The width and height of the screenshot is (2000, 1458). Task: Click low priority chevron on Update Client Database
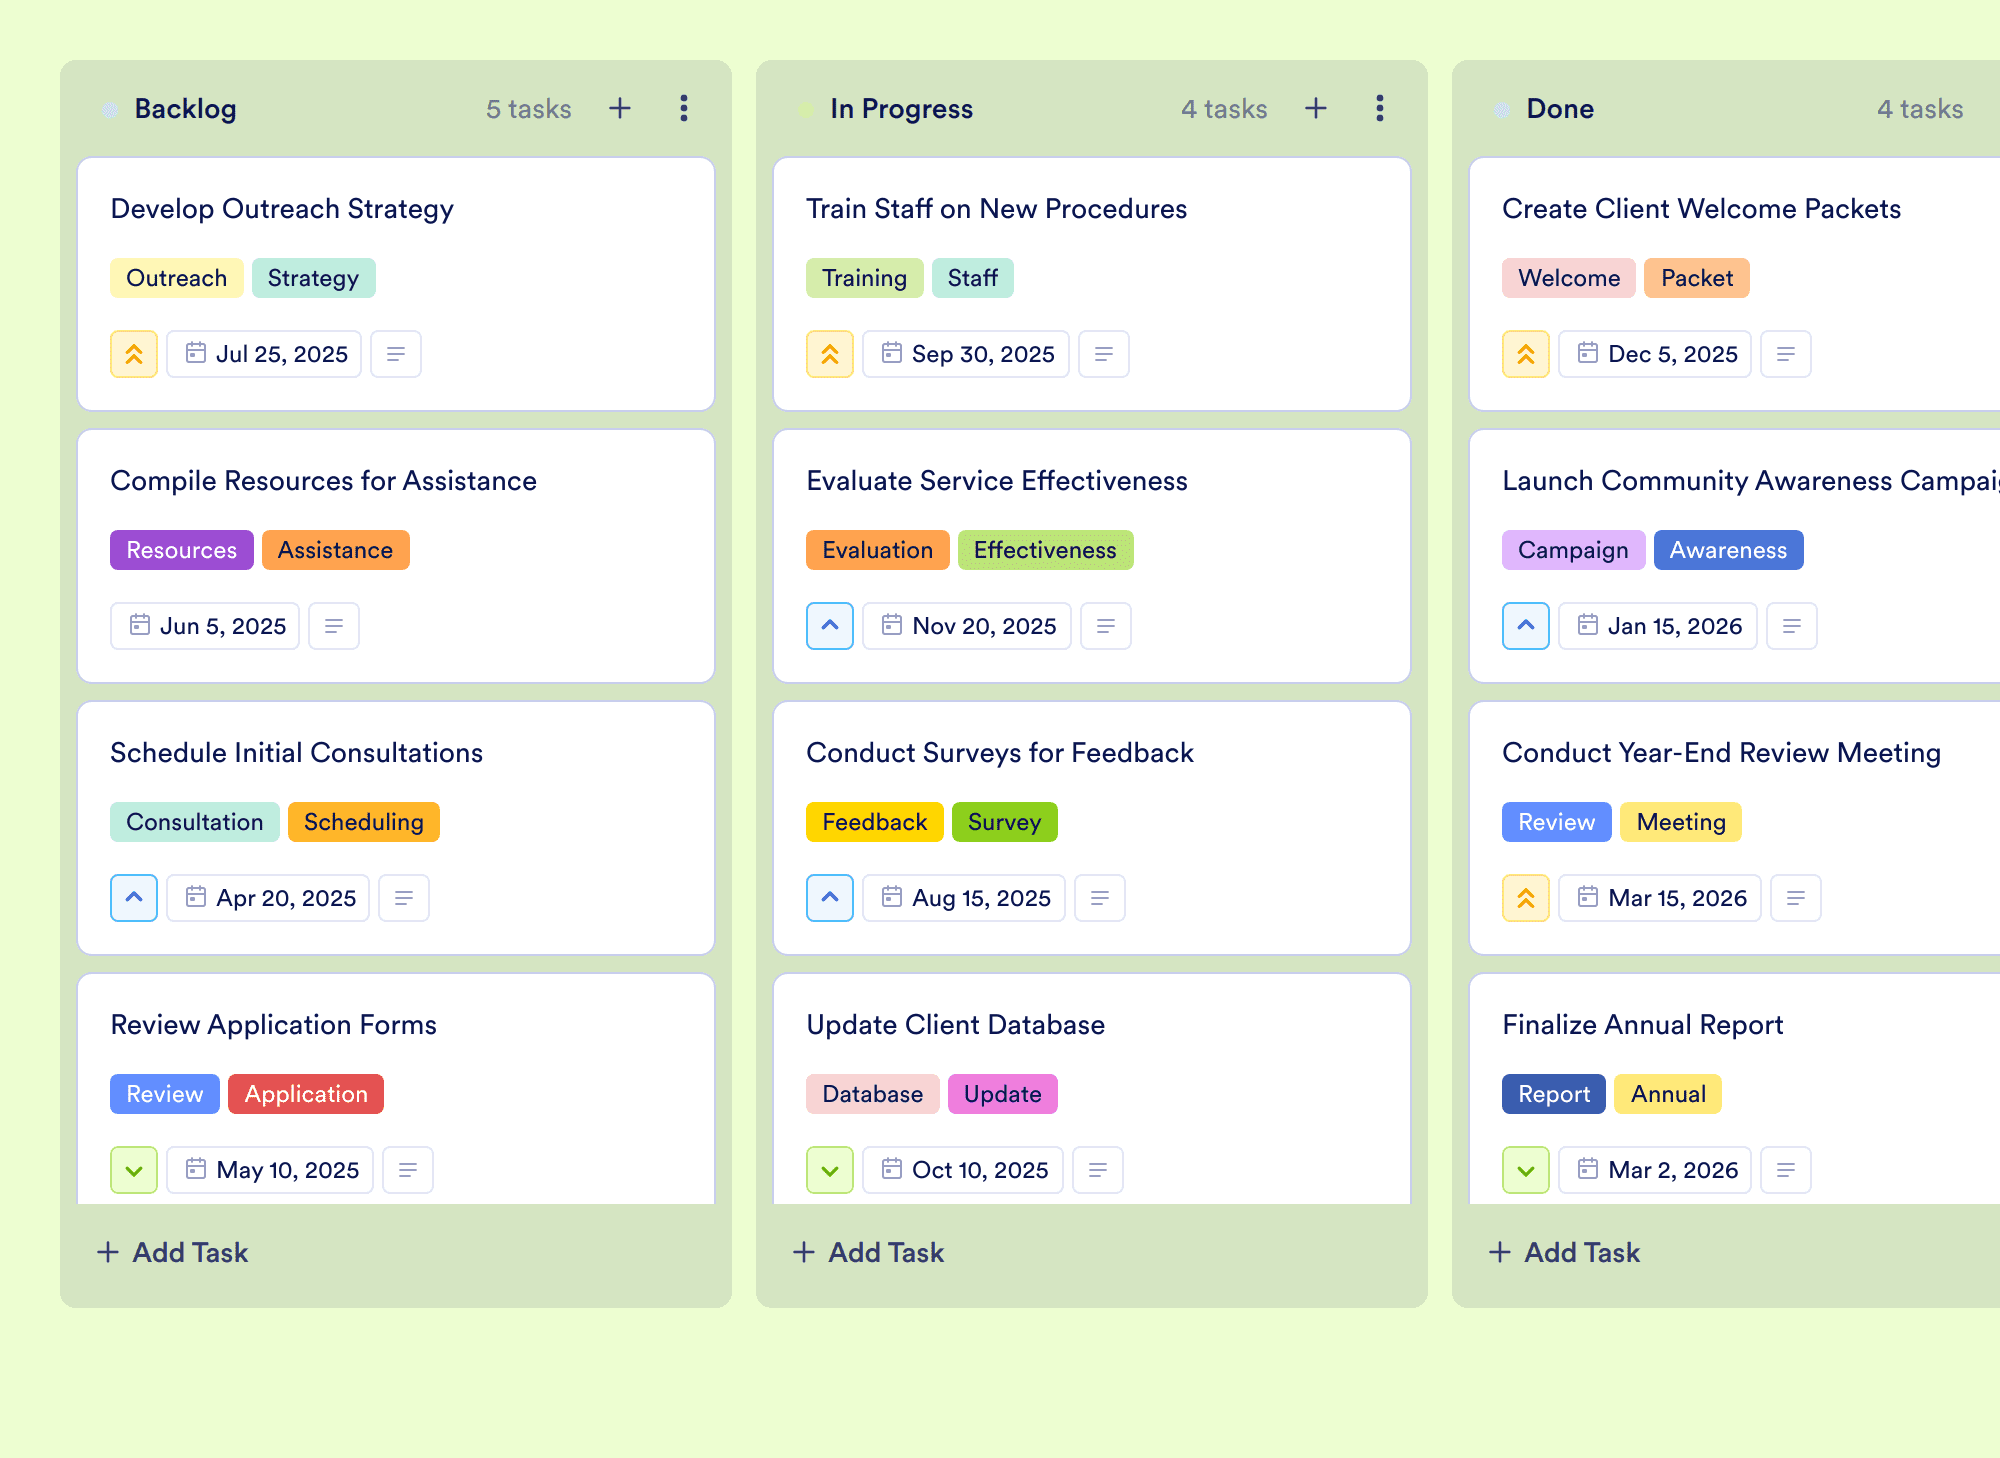830,1170
